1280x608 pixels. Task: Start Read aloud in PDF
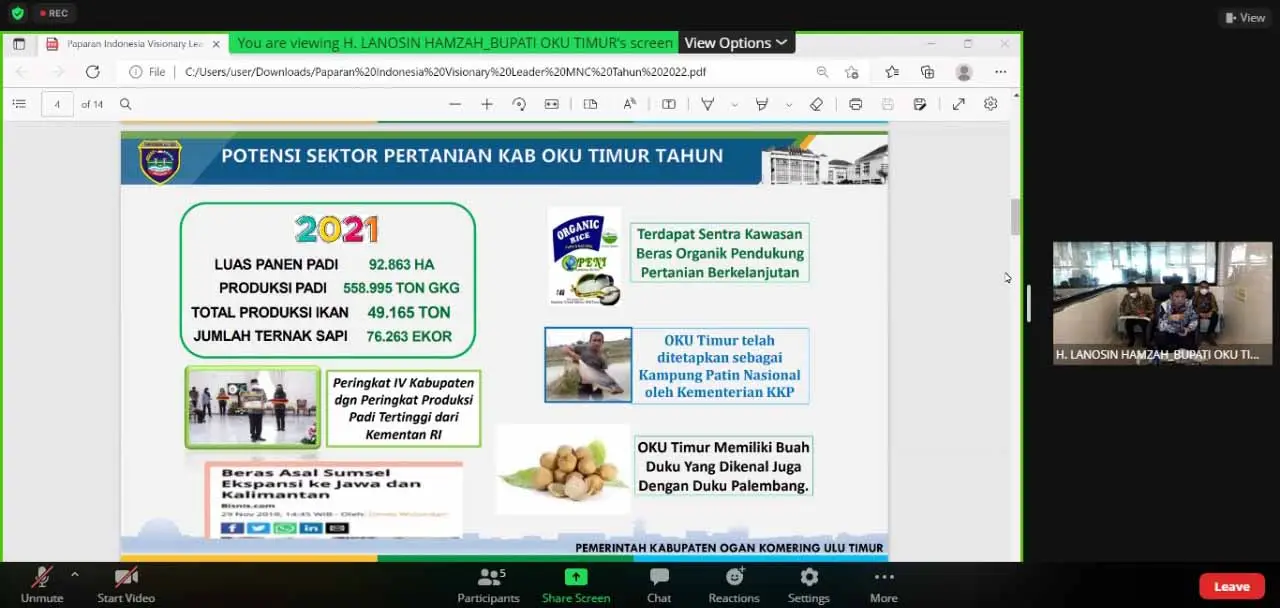coord(629,104)
